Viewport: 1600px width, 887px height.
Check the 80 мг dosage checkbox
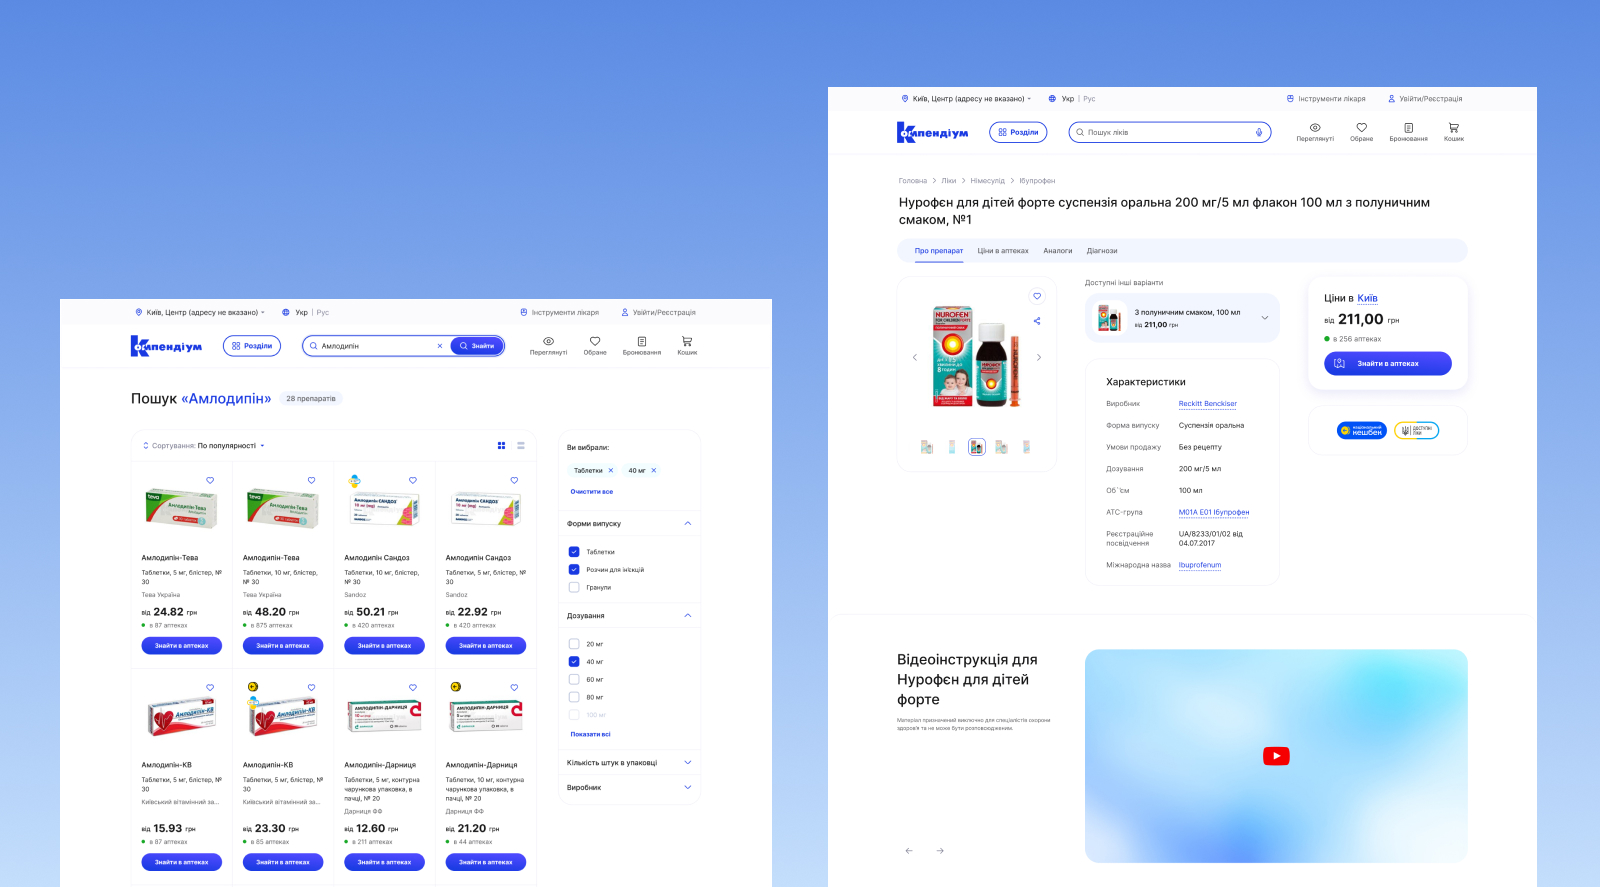(x=574, y=697)
